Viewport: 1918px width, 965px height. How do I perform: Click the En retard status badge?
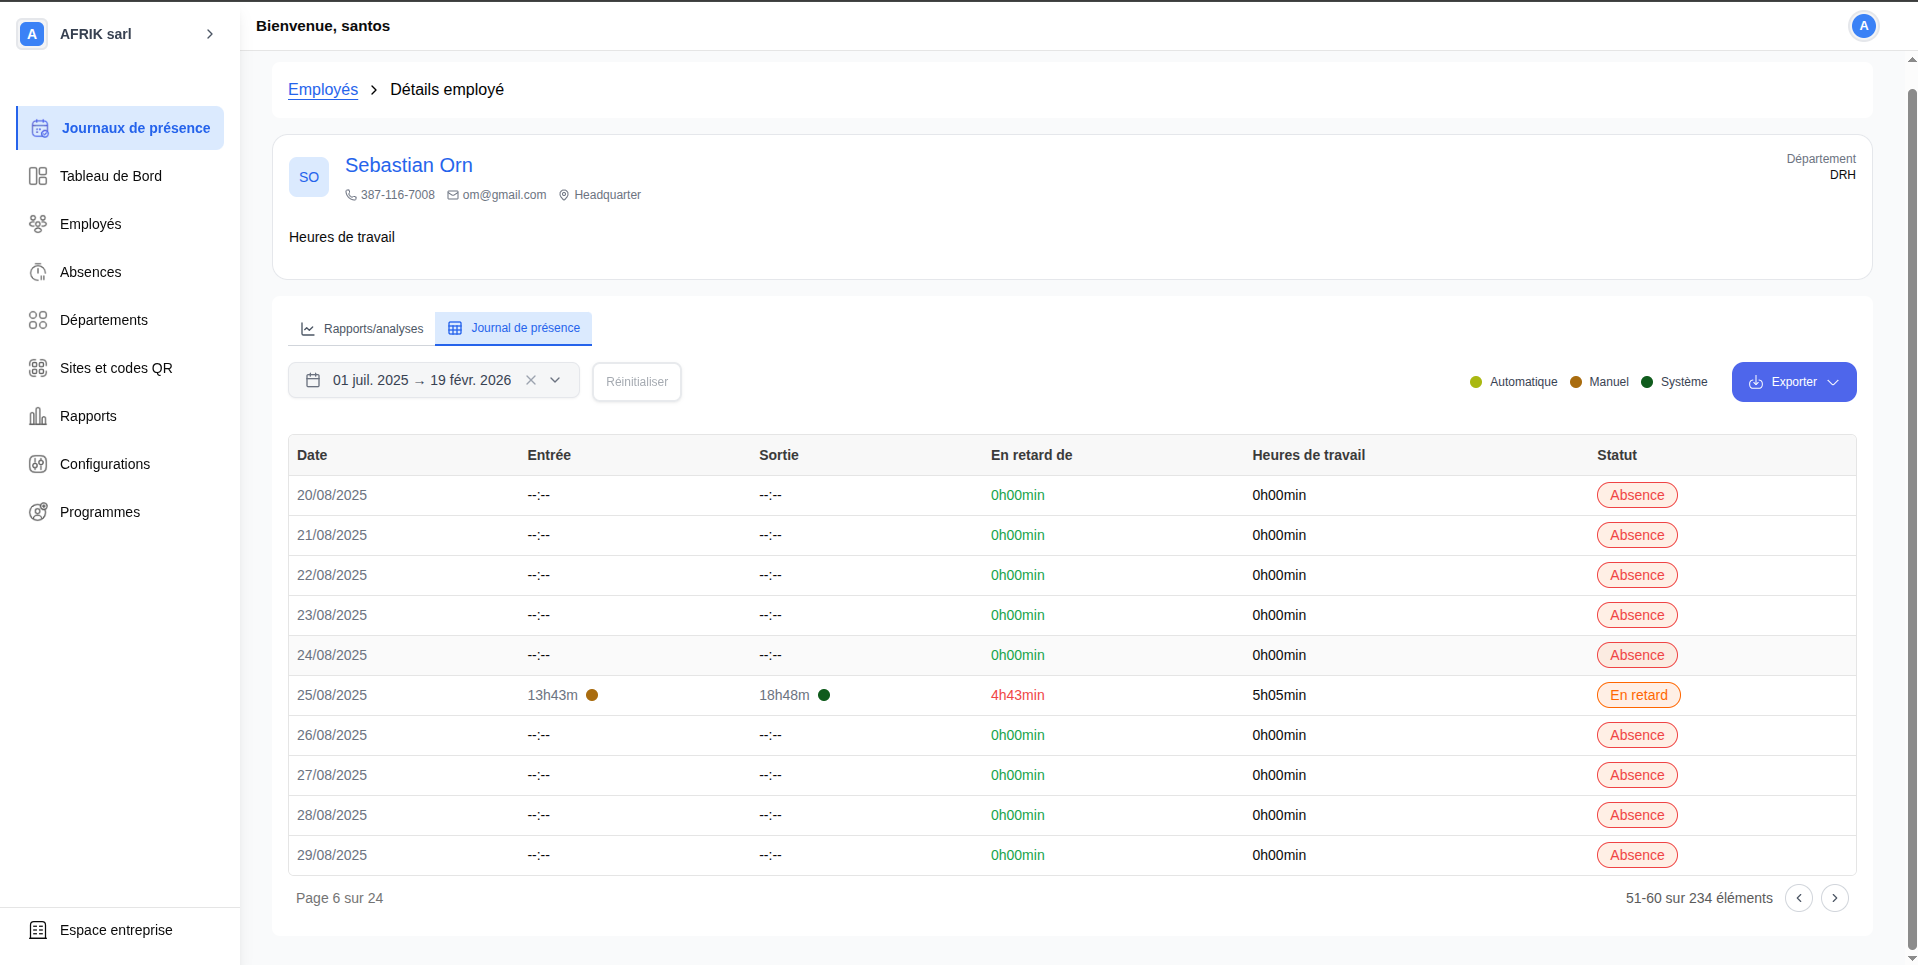coord(1638,695)
